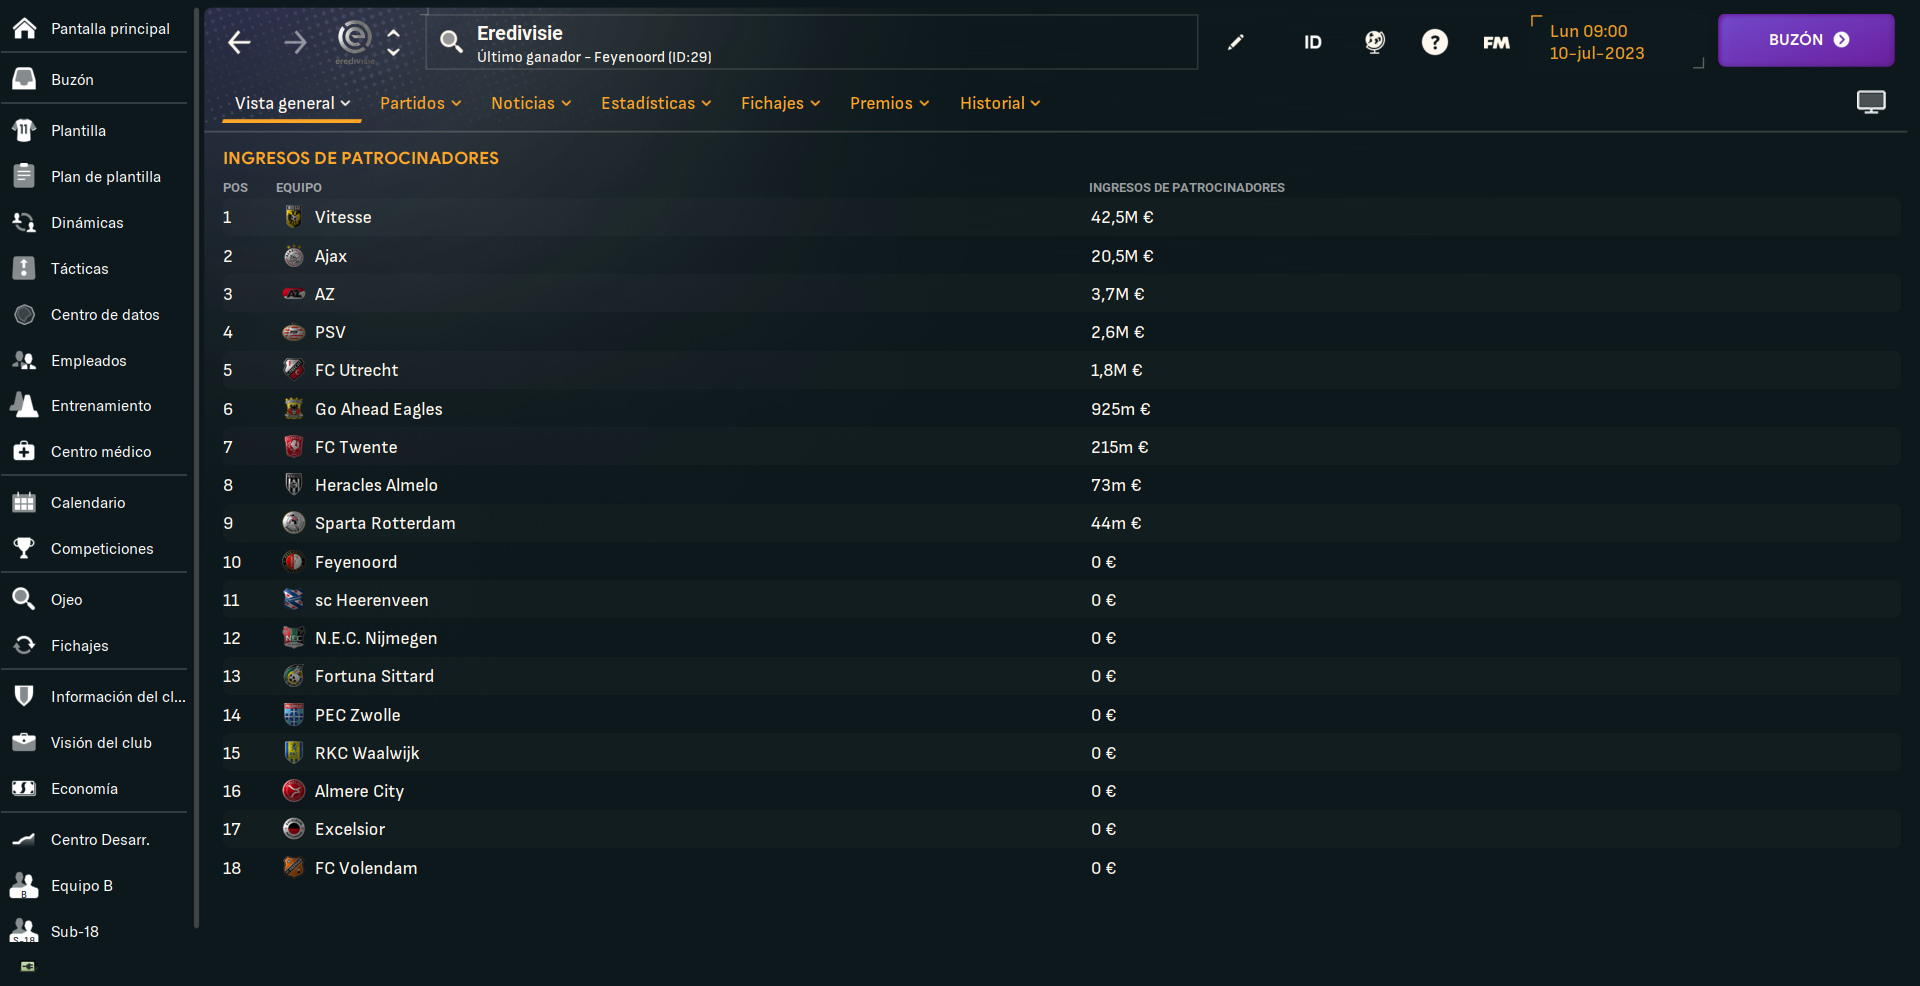
Task: Click the search magnifier icon
Action: [451, 41]
